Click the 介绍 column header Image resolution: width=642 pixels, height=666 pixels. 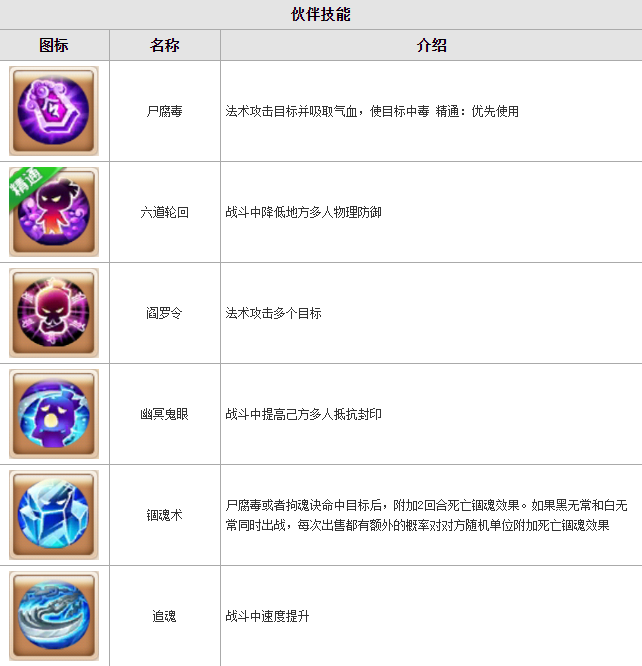432,45
